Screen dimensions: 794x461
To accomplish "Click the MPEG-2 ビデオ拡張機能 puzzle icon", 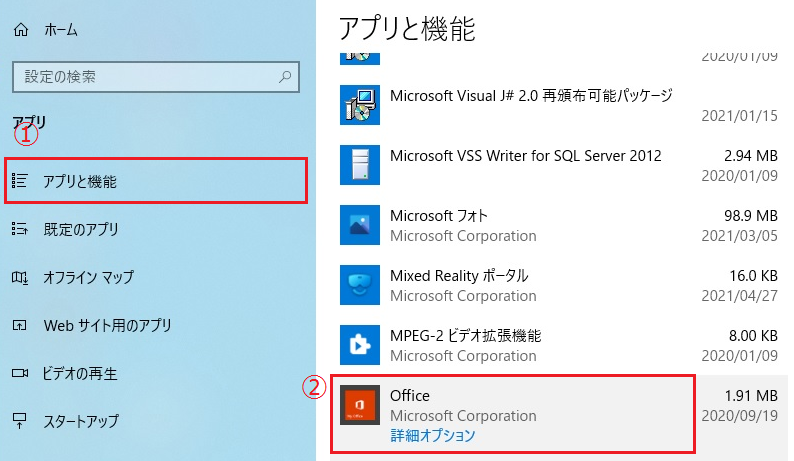I will coord(360,345).
